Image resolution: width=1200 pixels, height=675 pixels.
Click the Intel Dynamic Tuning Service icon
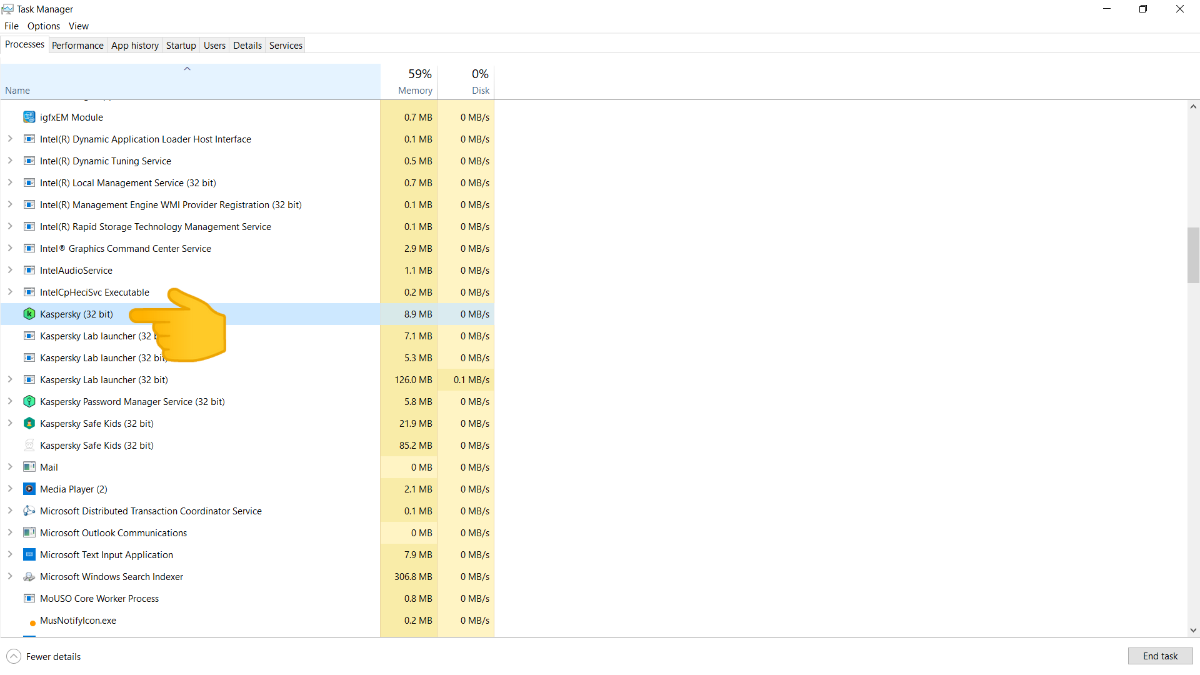coord(29,161)
